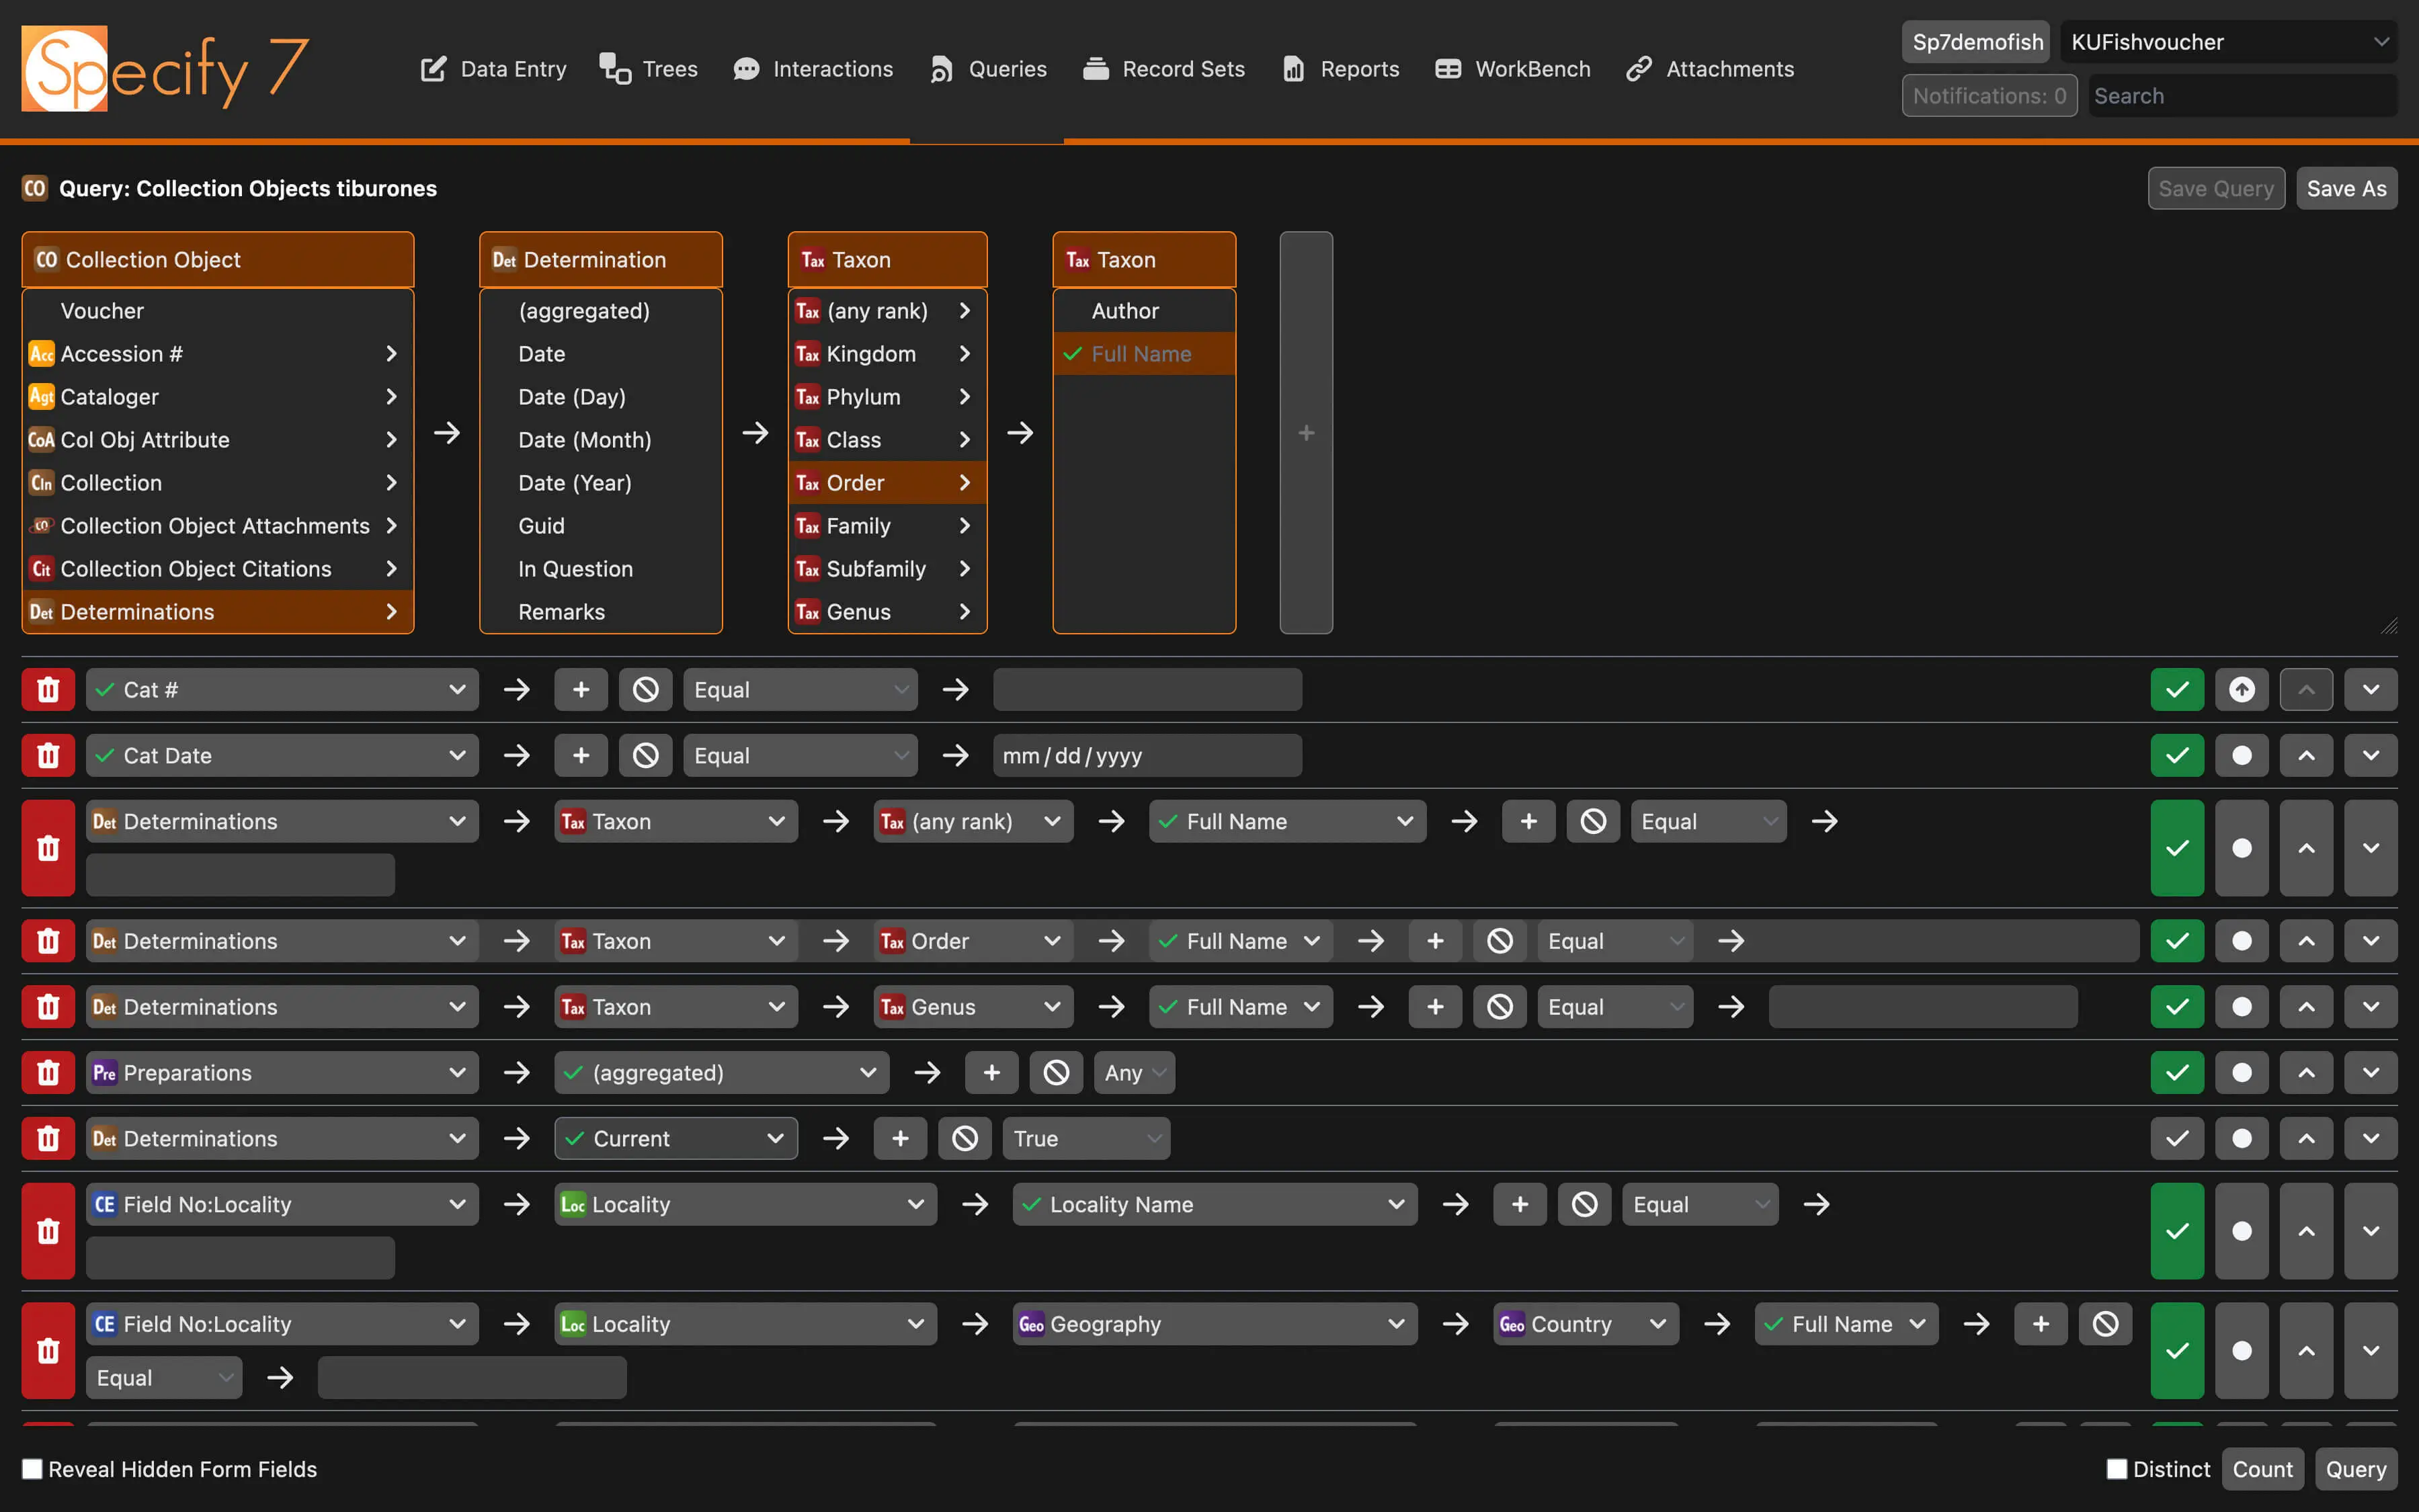Click the Specify 7 logo
This screenshot has width=2419, height=1512.
tap(165, 68)
